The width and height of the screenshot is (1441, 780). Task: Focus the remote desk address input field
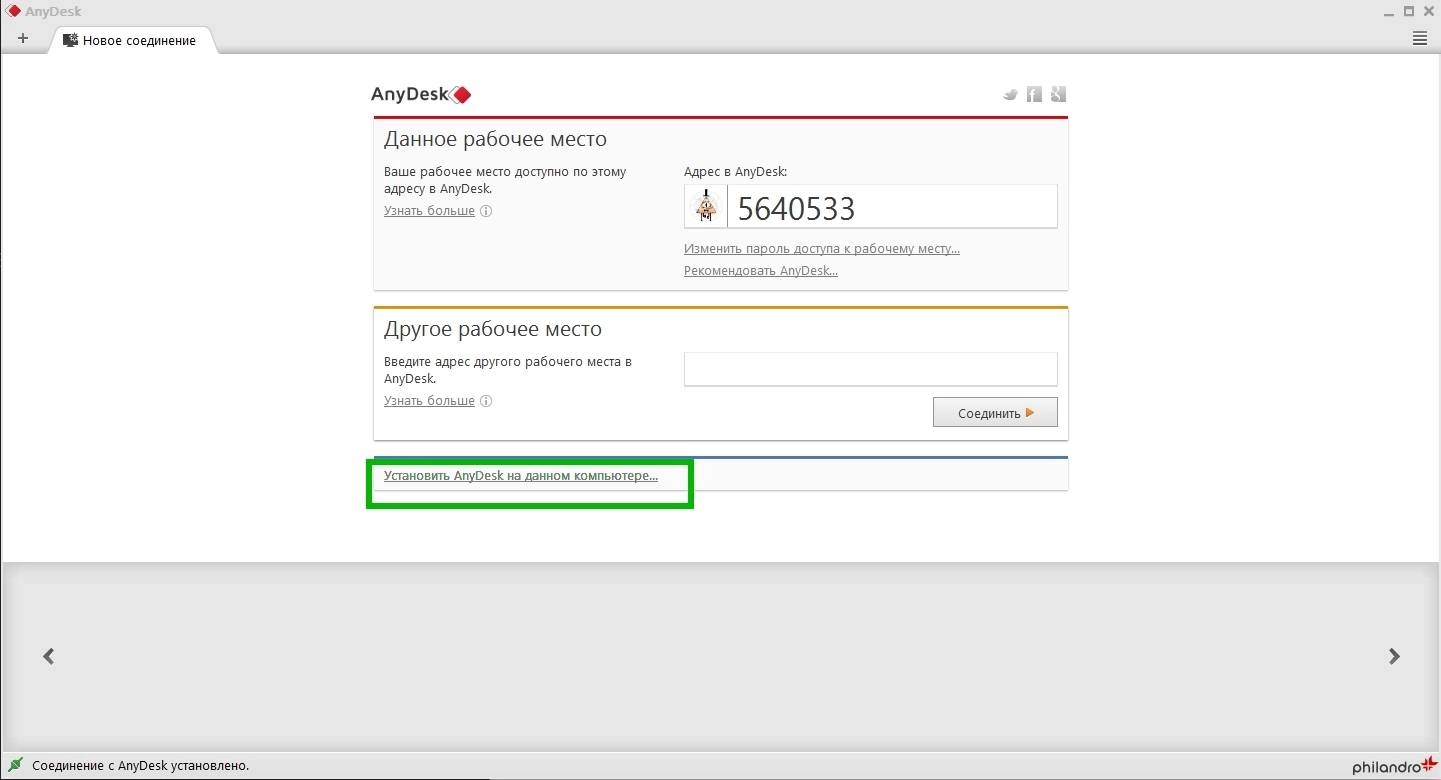click(870, 369)
